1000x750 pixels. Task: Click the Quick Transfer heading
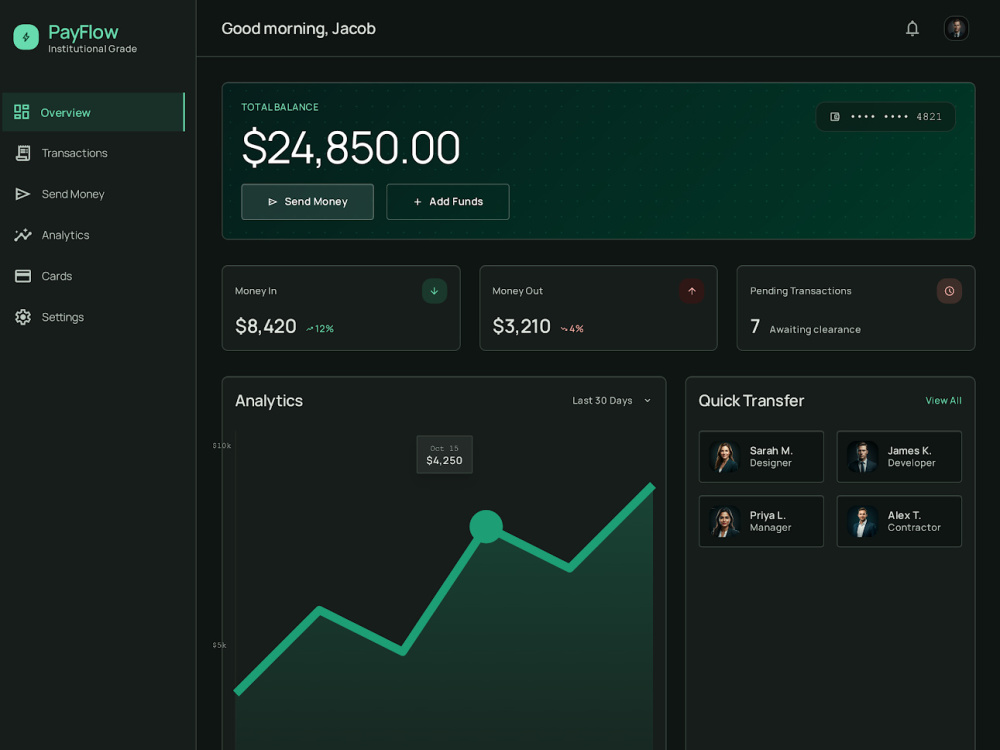(751, 401)
